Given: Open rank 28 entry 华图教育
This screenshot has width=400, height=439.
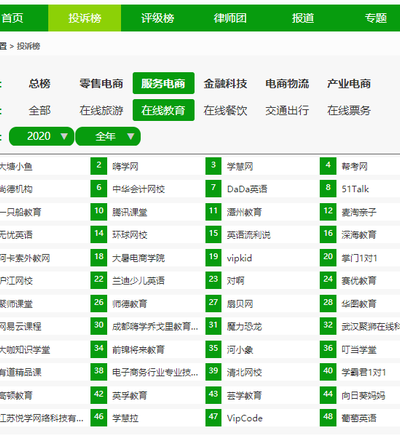Looking at the screenshot, I should coord(359,304).
